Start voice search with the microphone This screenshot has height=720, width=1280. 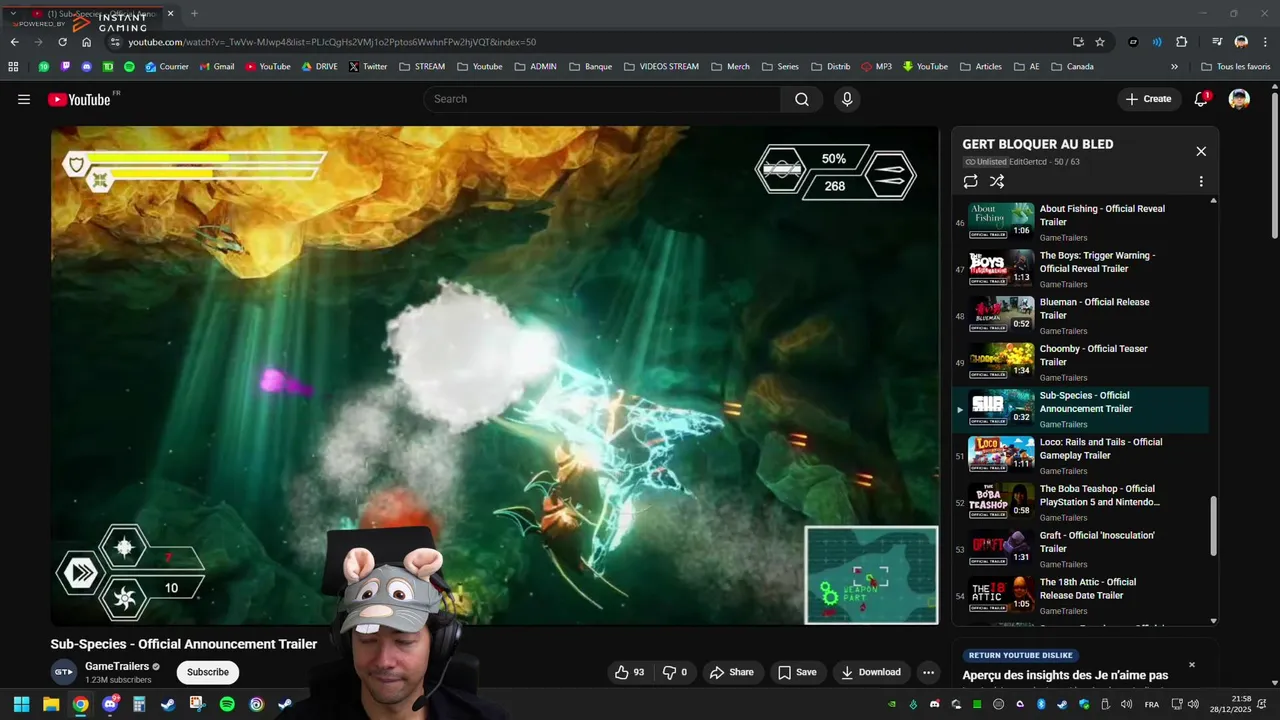tap(847, 99)
